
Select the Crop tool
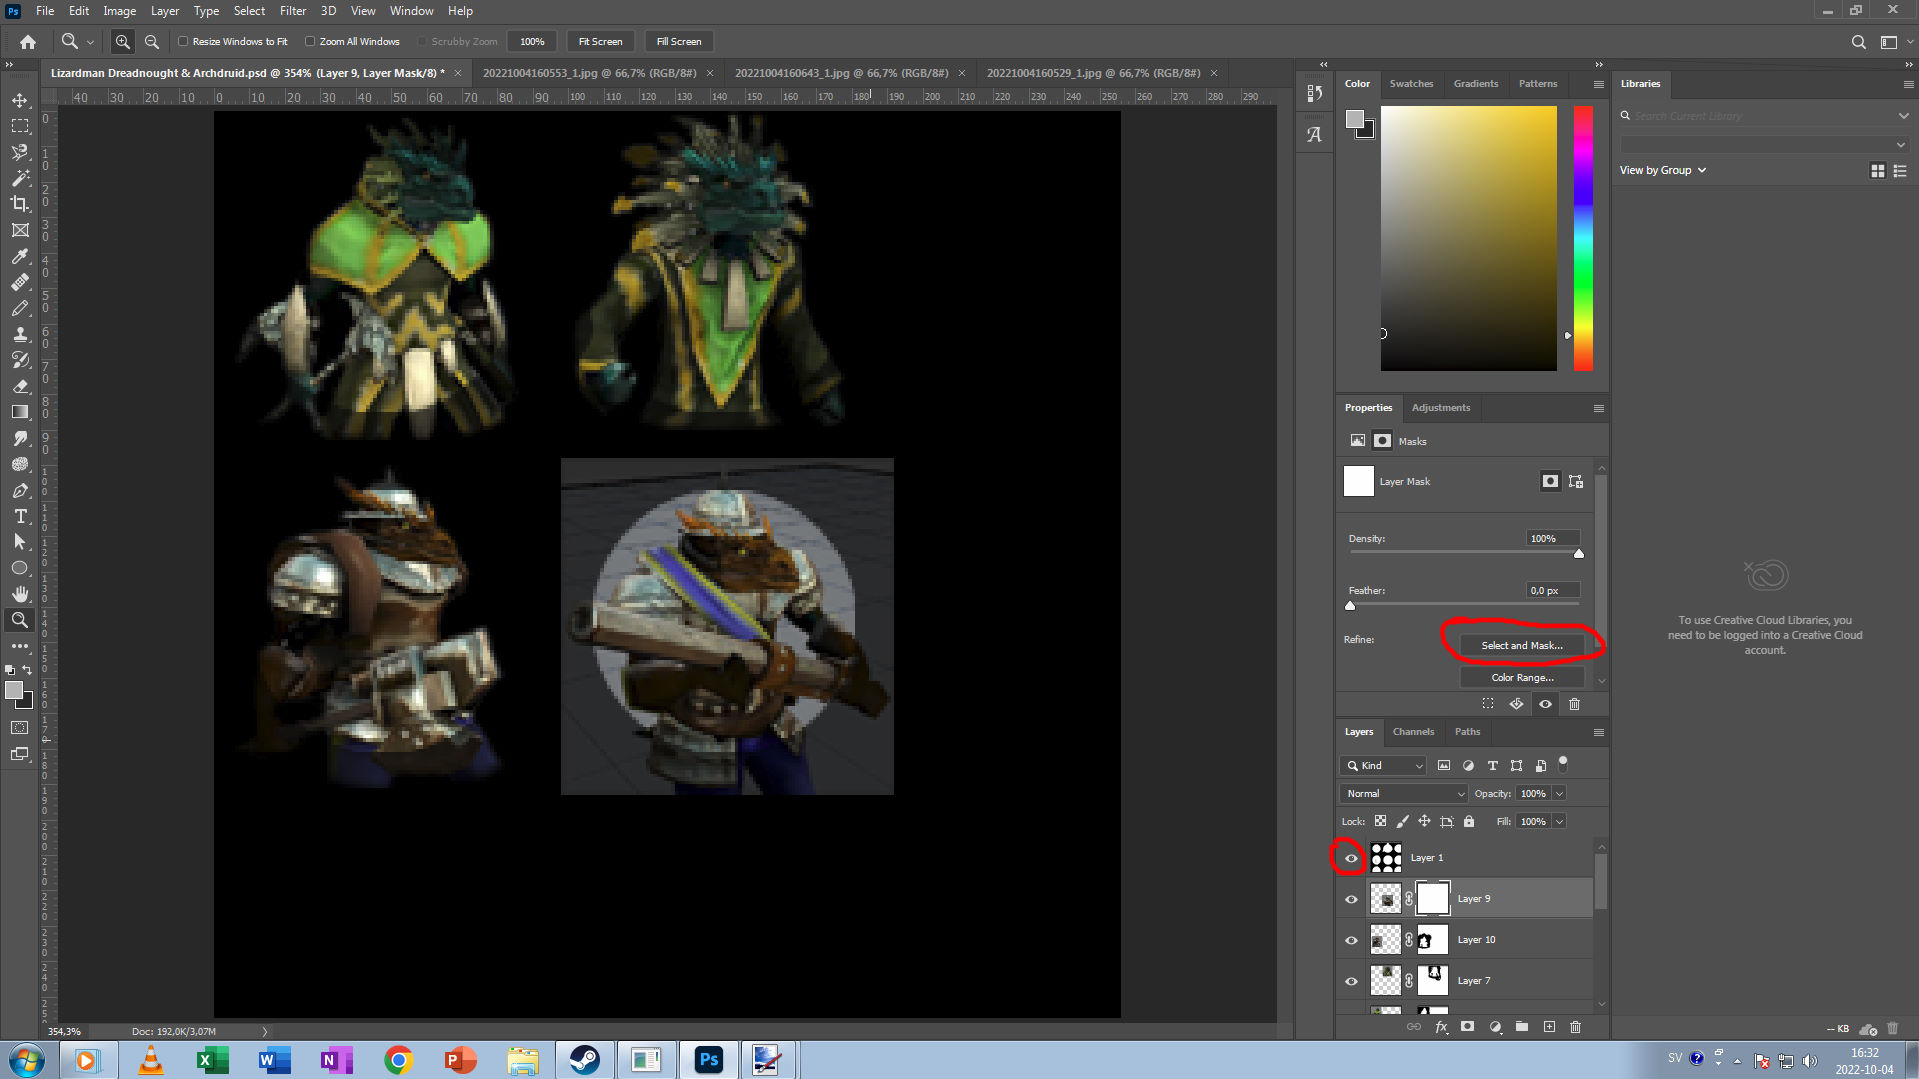(20, 204)
